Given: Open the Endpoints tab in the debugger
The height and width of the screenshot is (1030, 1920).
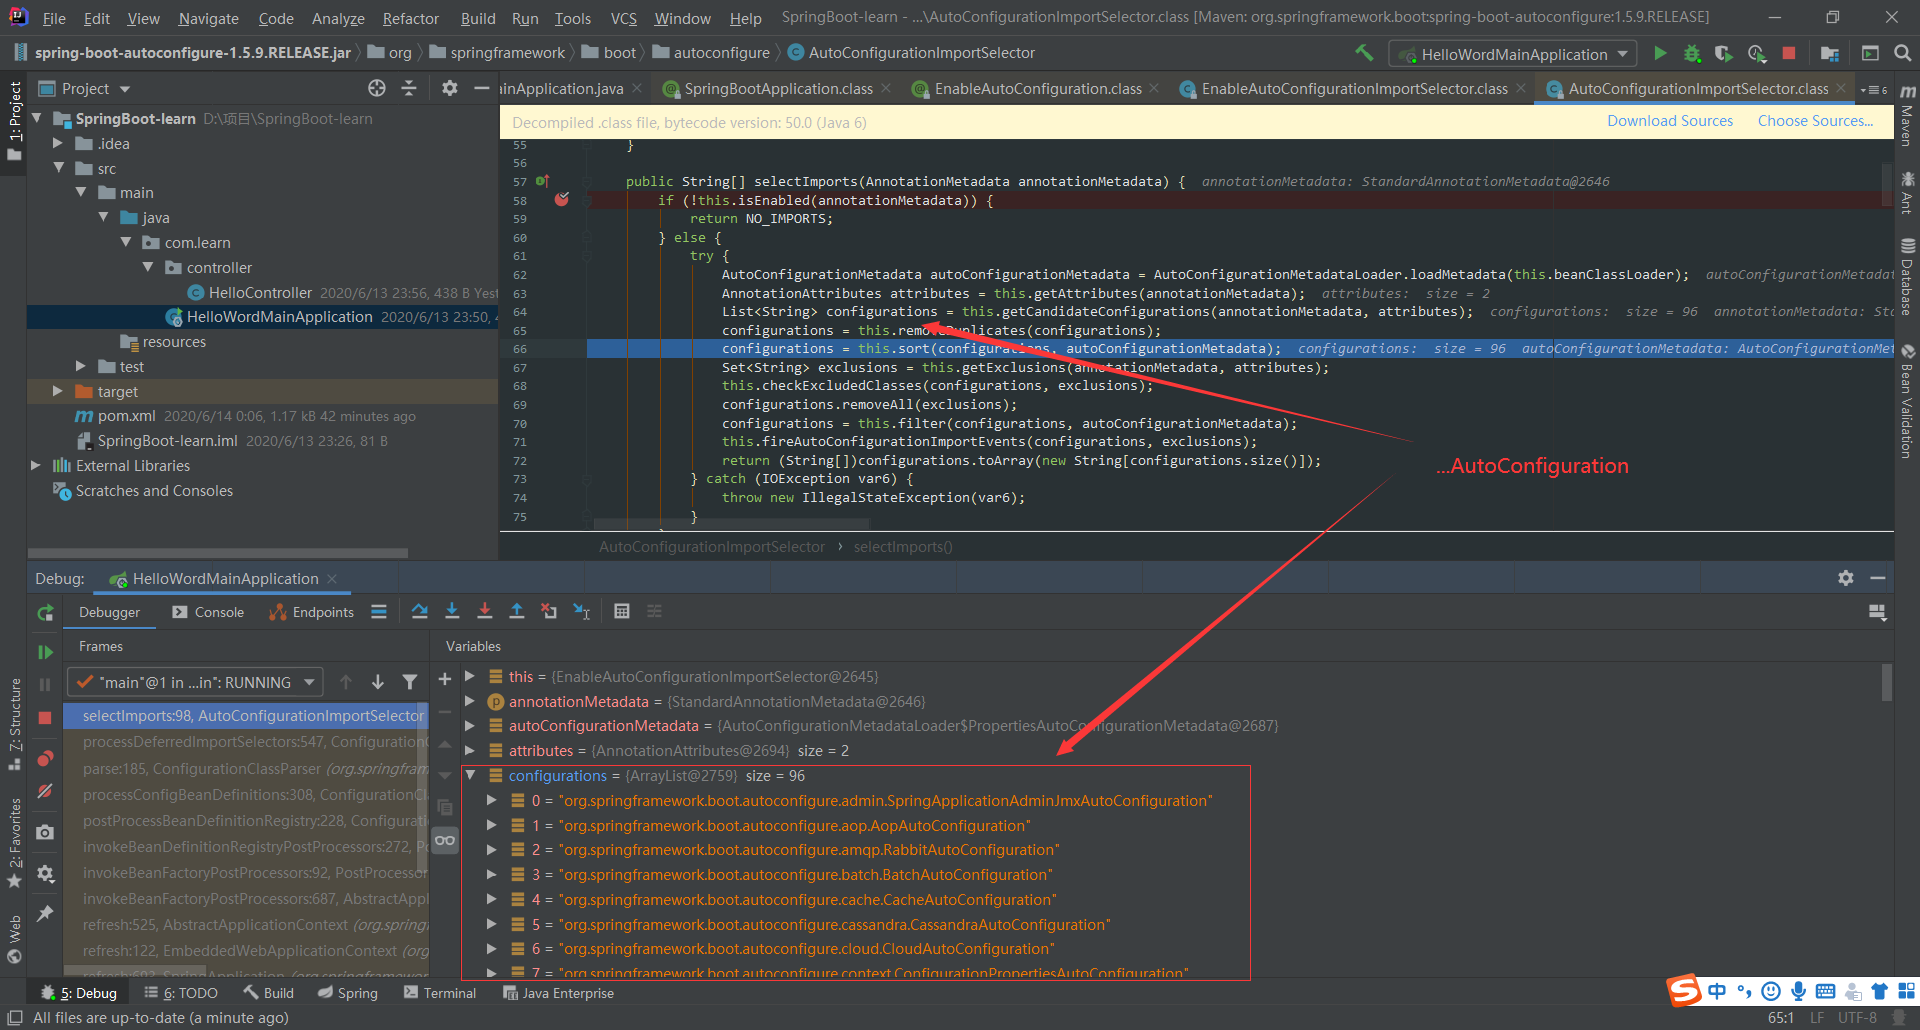Looking at the screenshot, I should (x=311, y=612).
